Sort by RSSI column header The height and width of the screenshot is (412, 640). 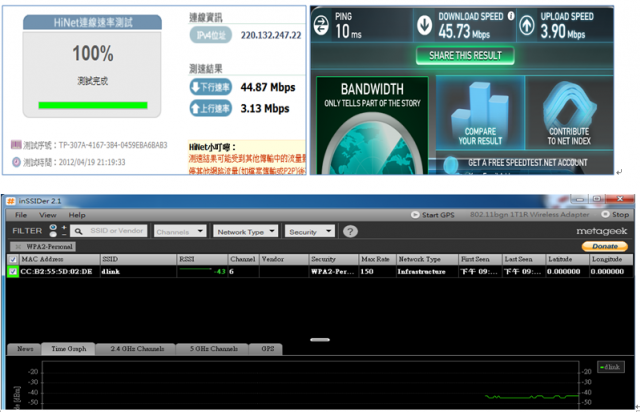point(202,259)
